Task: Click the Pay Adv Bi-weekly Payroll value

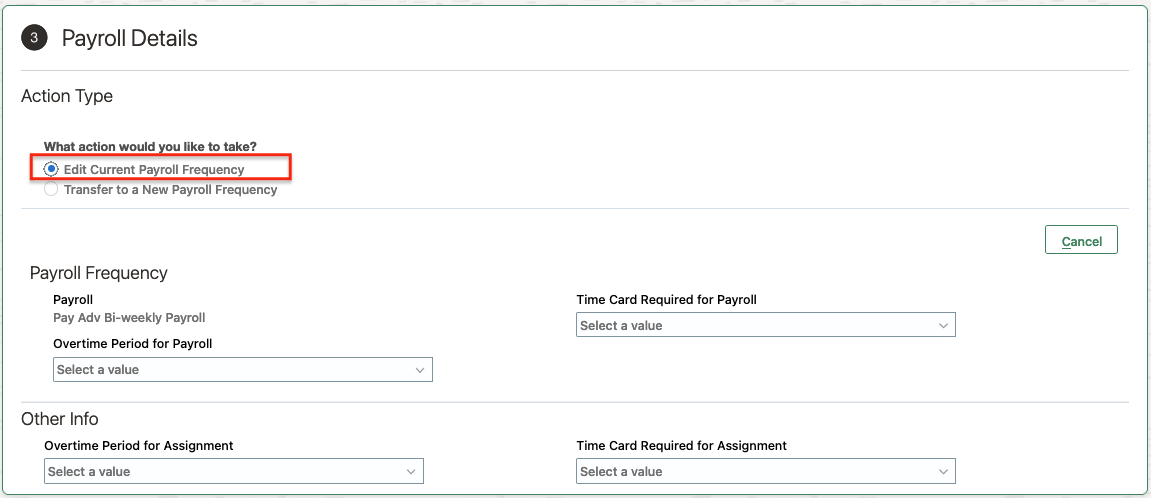Action: pos(129,318)
